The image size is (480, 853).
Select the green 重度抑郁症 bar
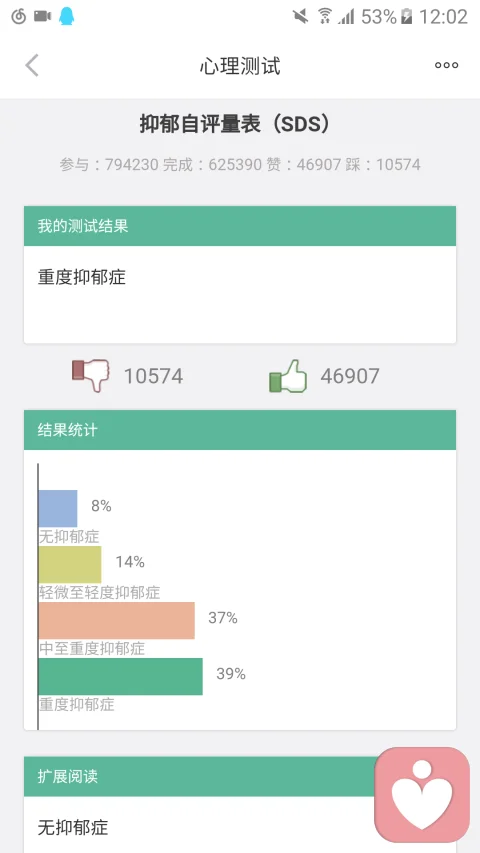click(x=120, y=676)
